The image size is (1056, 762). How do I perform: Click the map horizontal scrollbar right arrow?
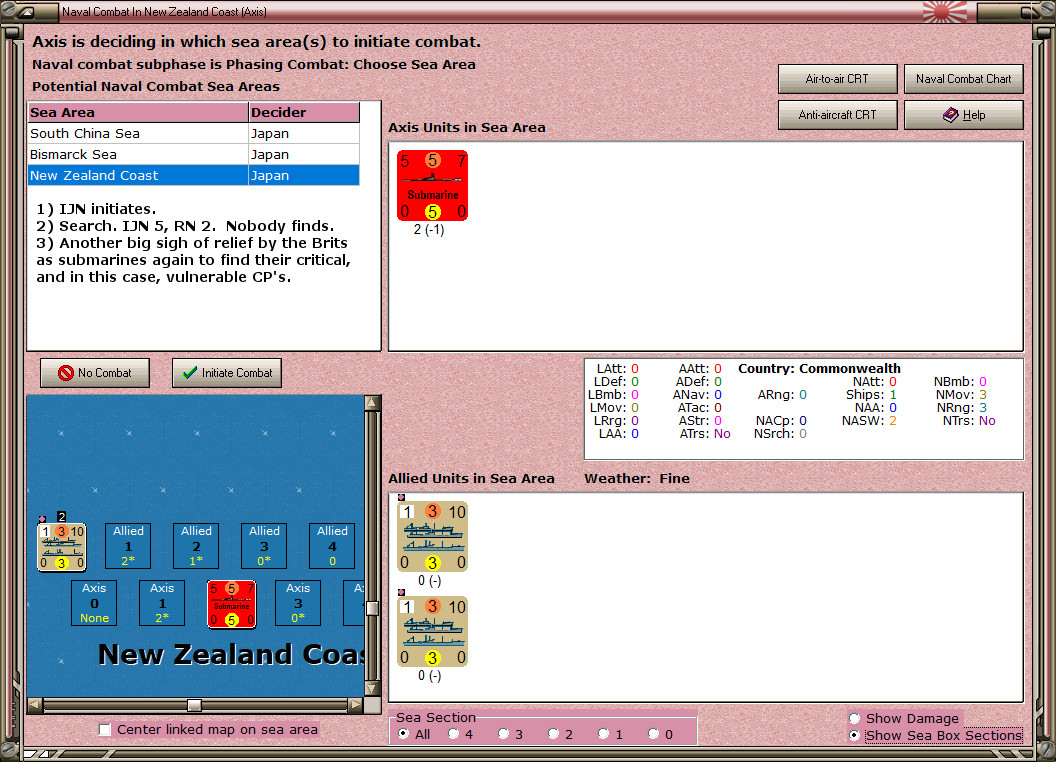click(356, 705)
